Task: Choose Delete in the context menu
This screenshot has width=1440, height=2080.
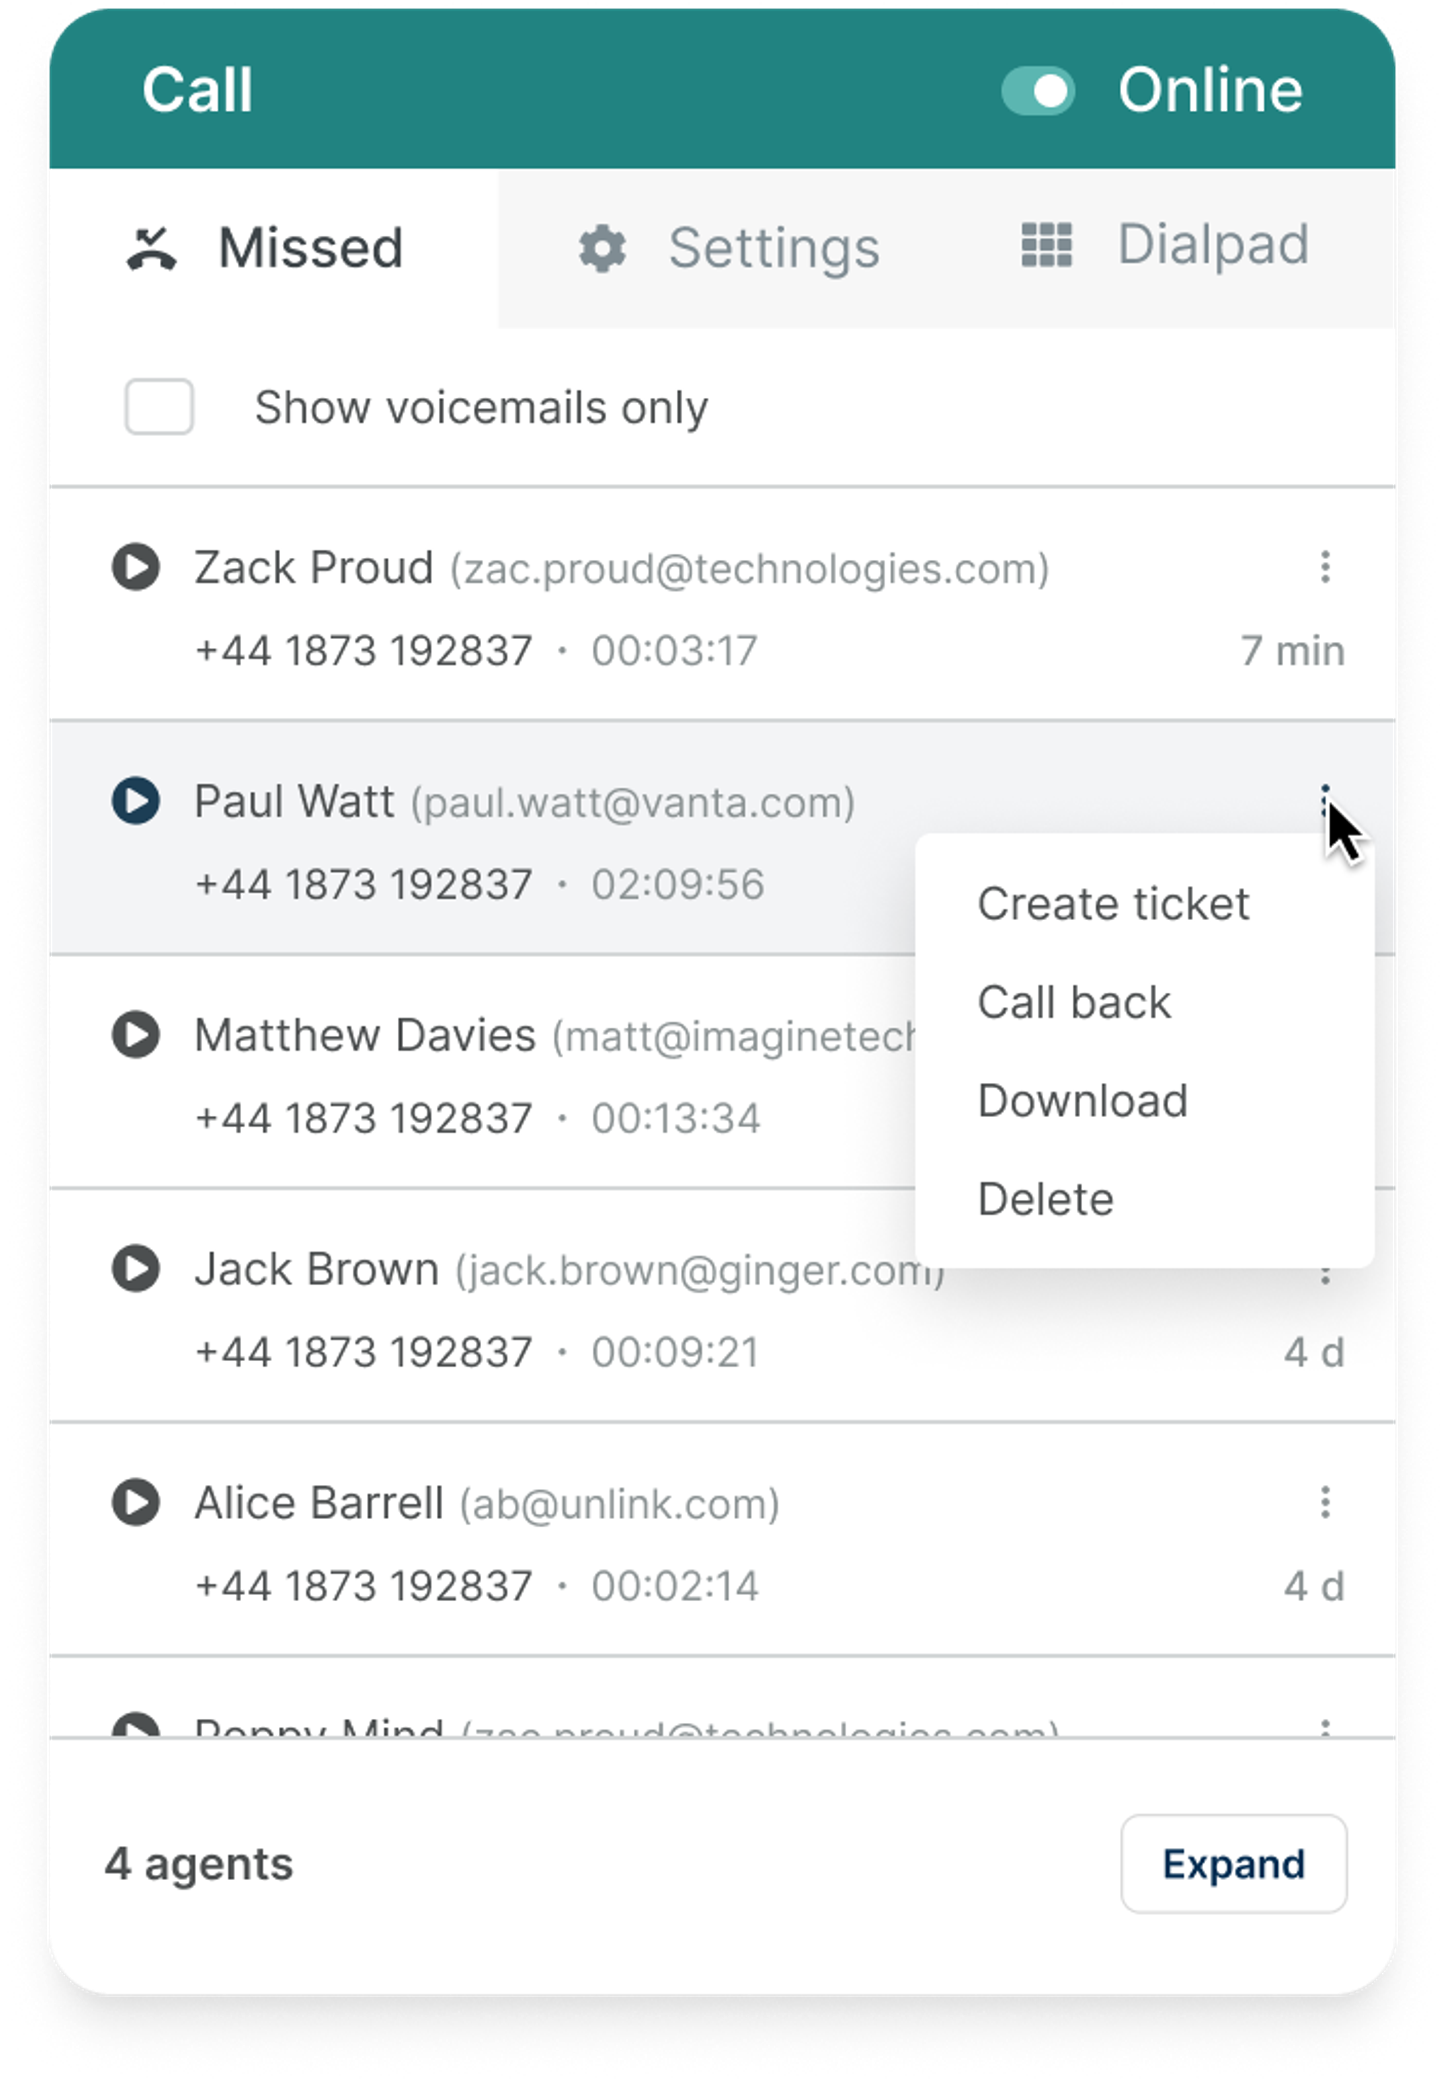Action: point(1046,1199)
